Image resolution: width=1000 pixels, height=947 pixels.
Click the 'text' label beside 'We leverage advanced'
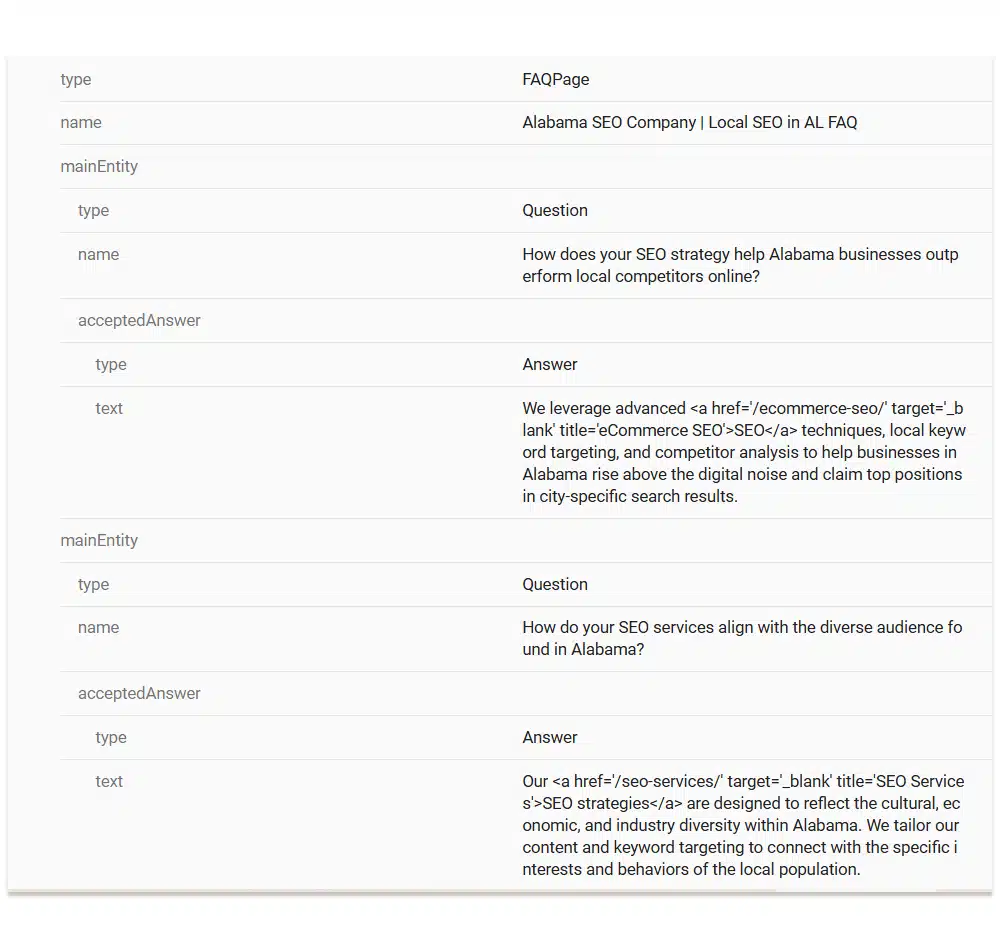(x=109, y=409)
